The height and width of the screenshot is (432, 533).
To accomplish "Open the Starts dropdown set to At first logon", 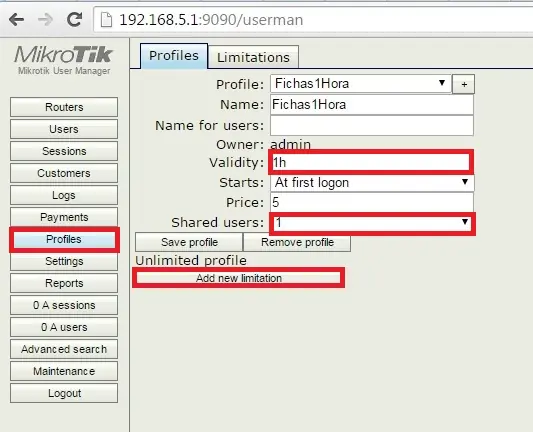I will coord(372,183).
